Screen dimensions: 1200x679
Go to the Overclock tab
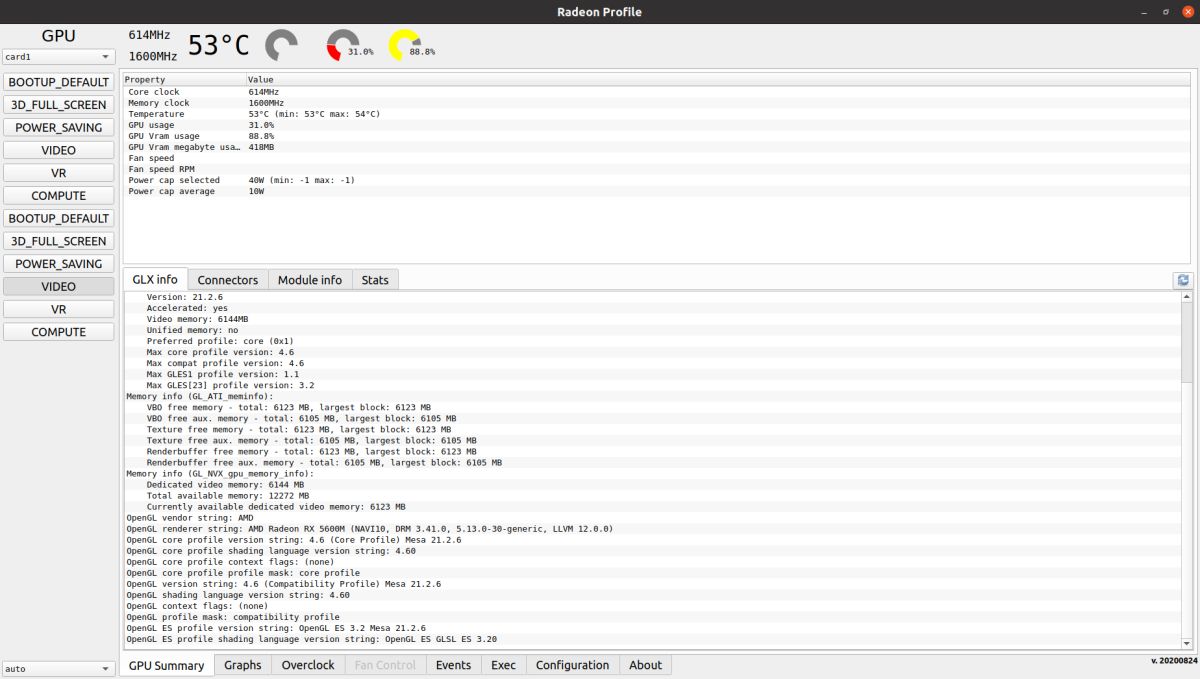click(x=308, y=665)
